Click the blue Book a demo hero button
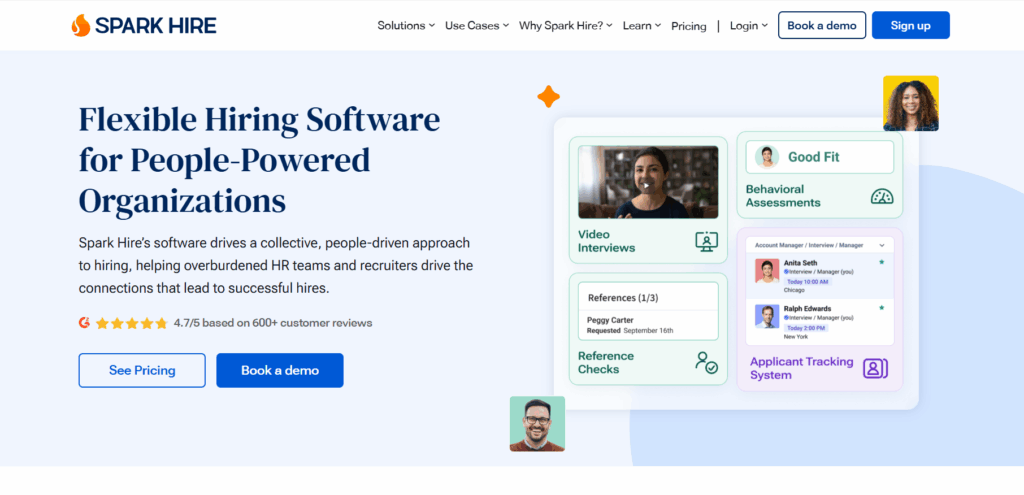Image resolution: width=1024 pixels, height=495 pixels. pyautogui.click(x=280, y=370)
